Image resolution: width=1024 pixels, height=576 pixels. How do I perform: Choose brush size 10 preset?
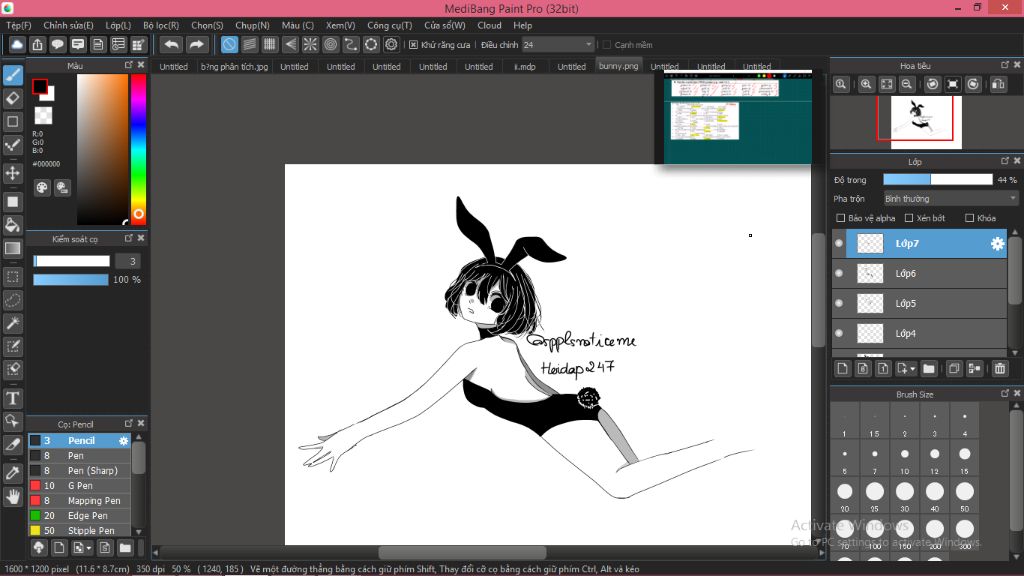[904, 459]
